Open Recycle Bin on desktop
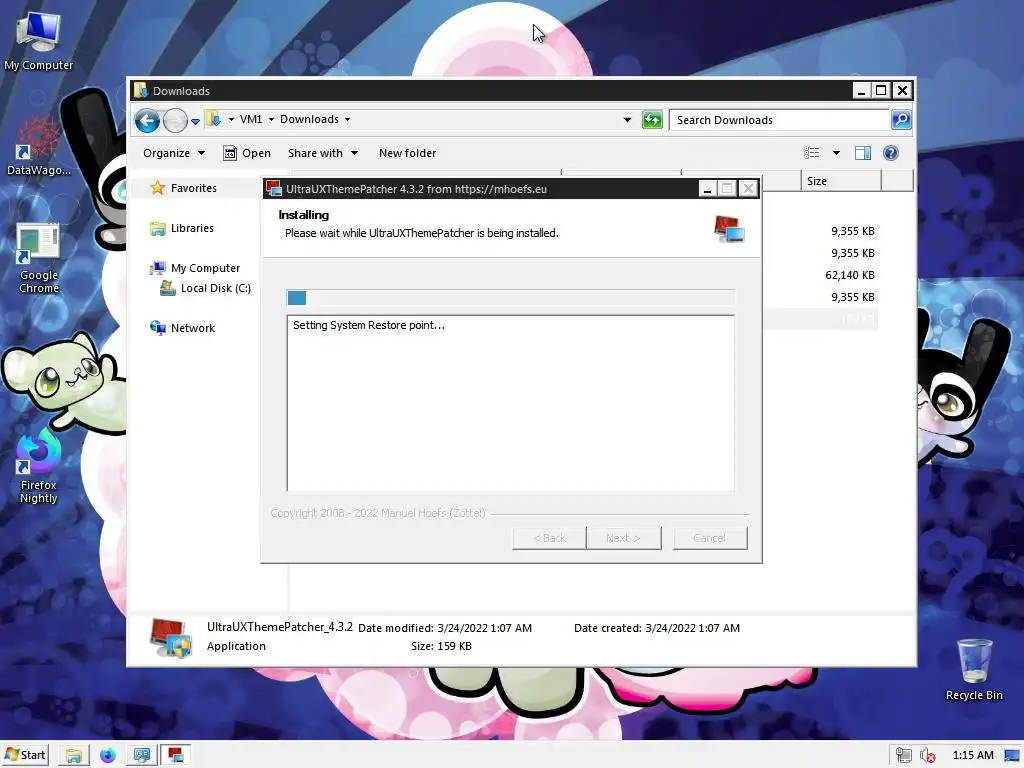The image size is (1024, 768). 974,669
